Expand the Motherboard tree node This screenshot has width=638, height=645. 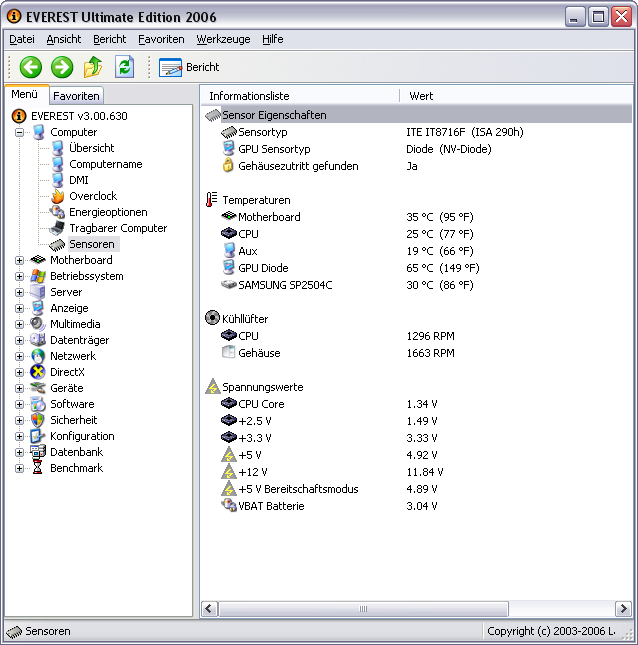(x=19, y=260)
